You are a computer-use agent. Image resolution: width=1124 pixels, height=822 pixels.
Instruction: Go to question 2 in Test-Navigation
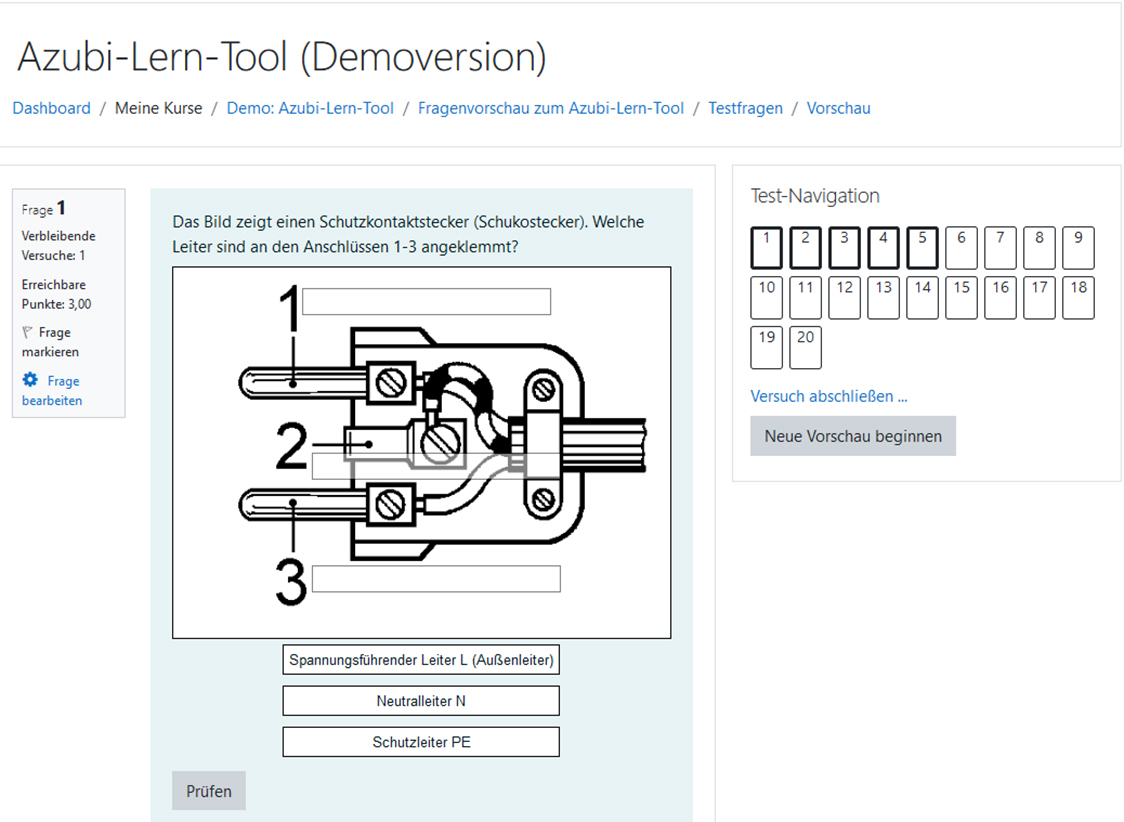[805, 247]
